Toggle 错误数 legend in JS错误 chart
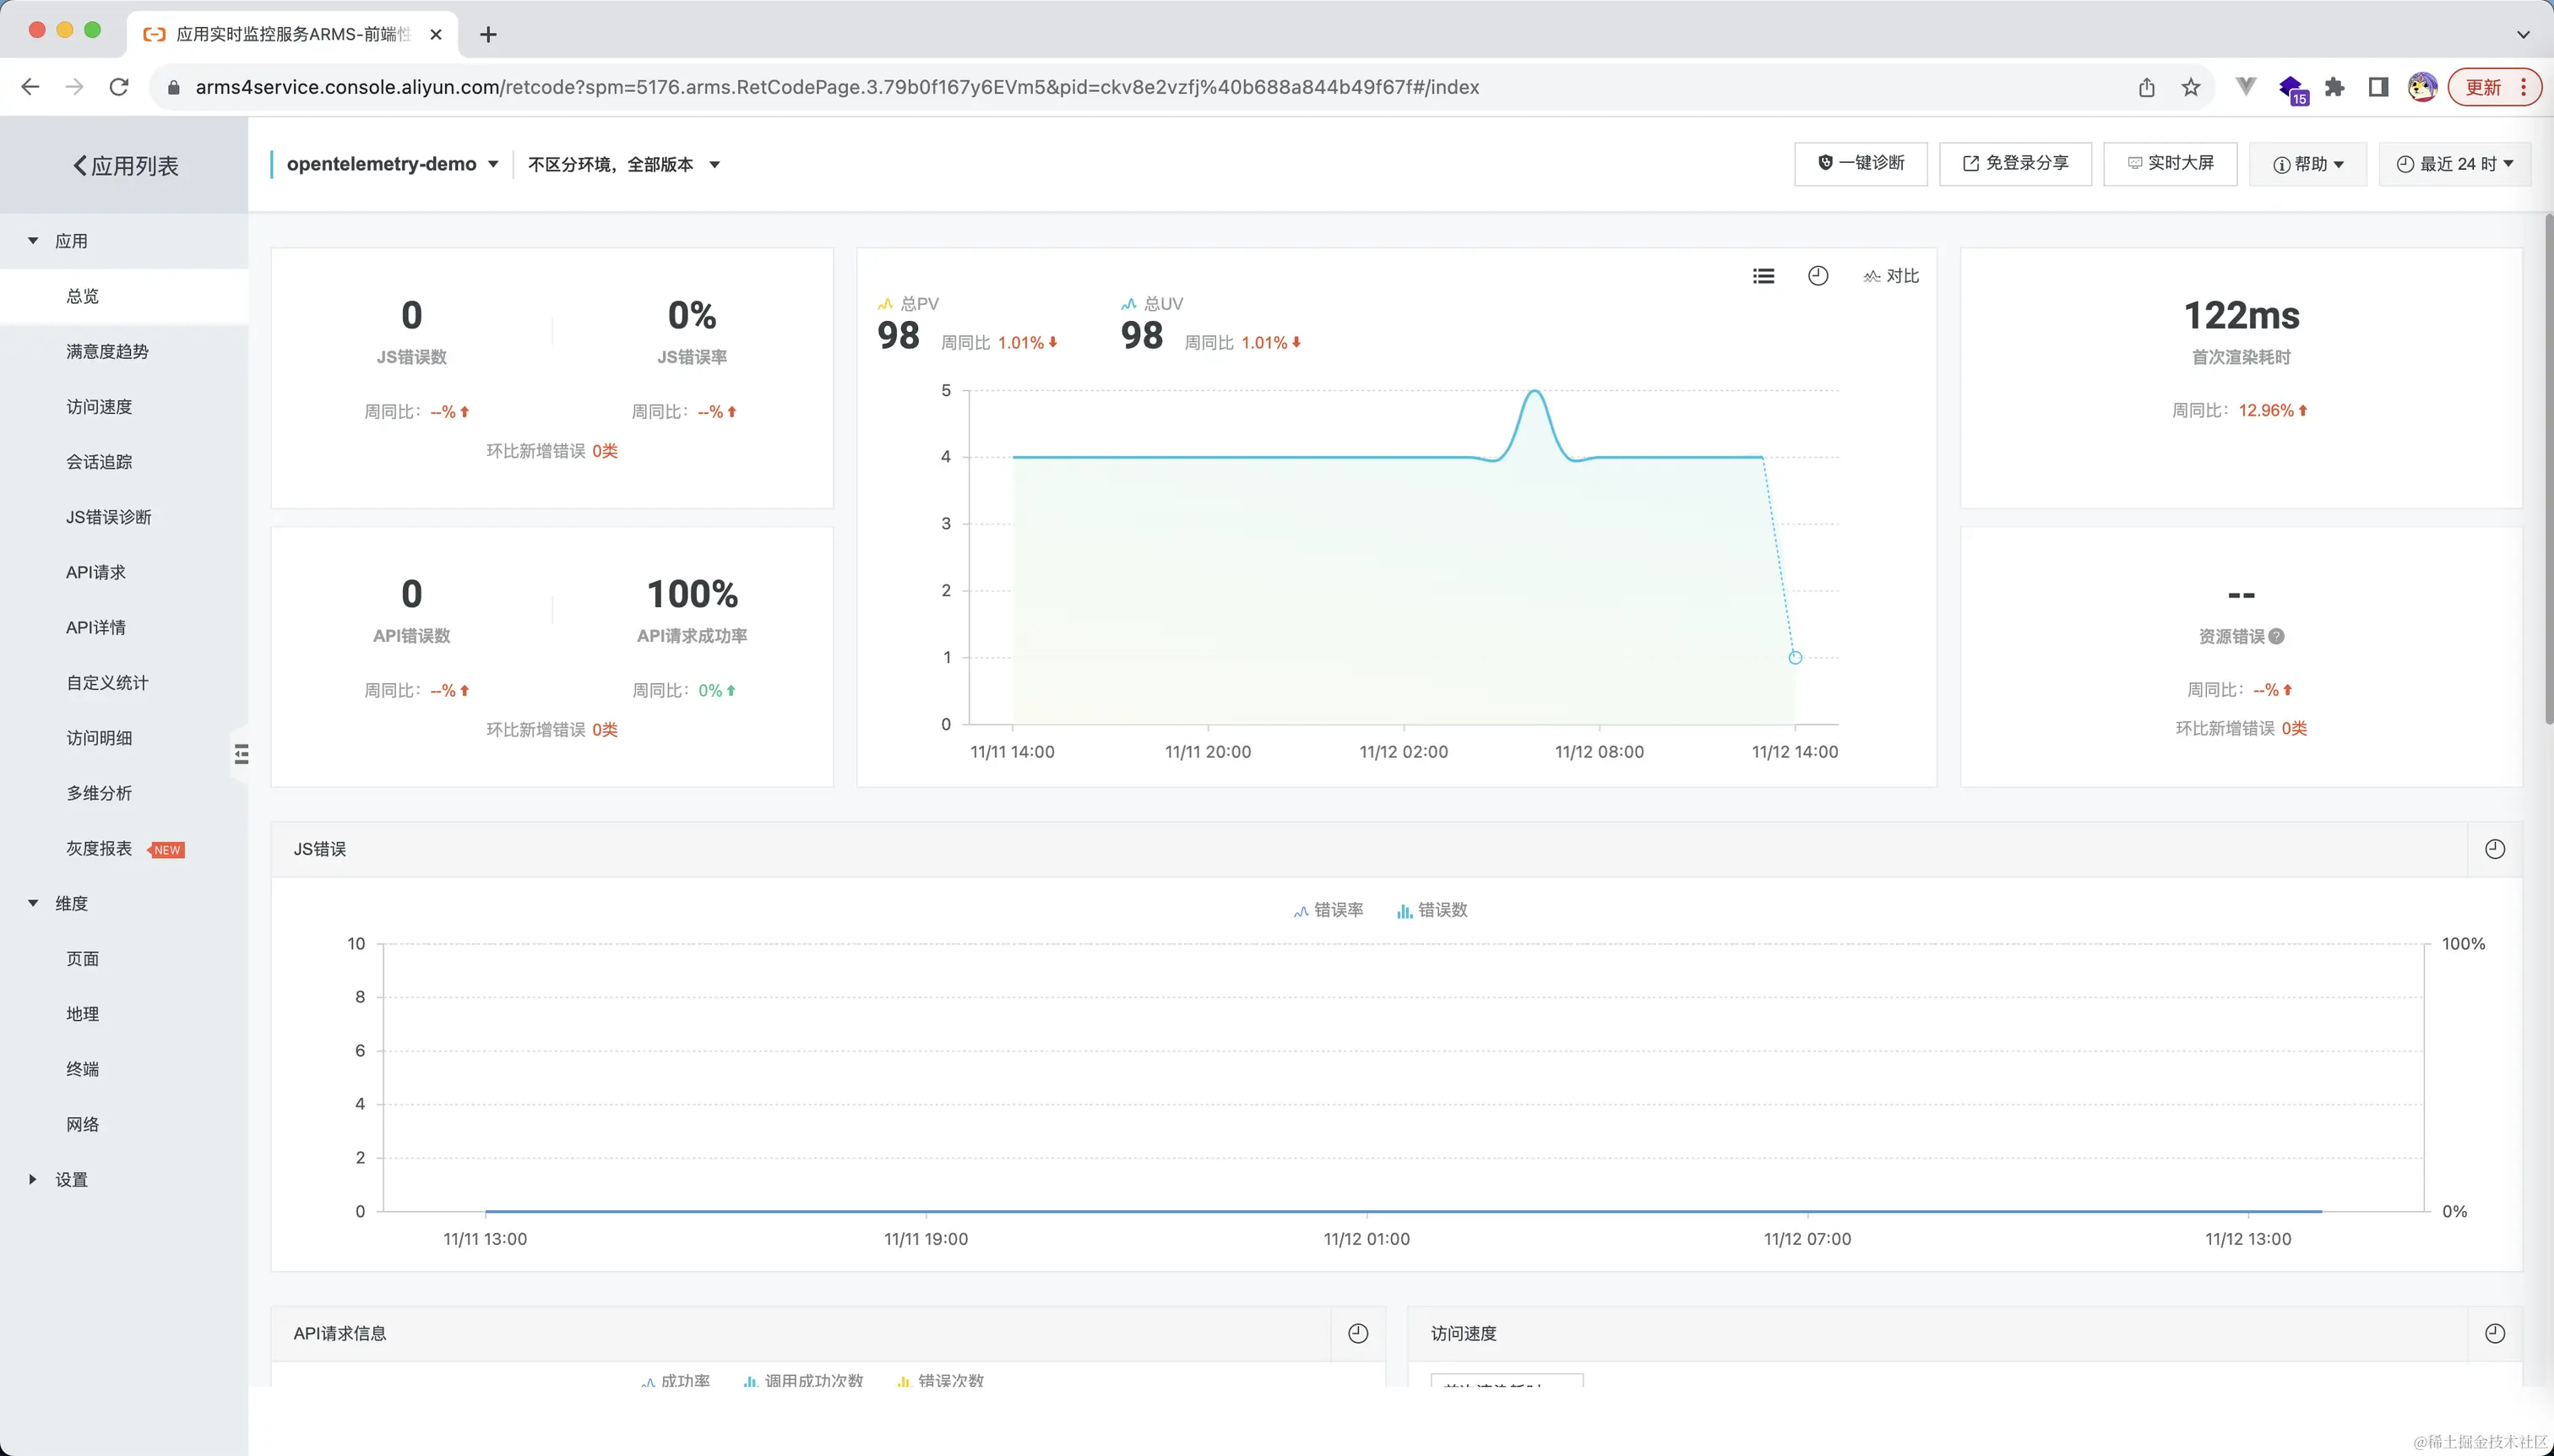The width and height of the screenshot is (2554, 1456). pos(1432,910)
